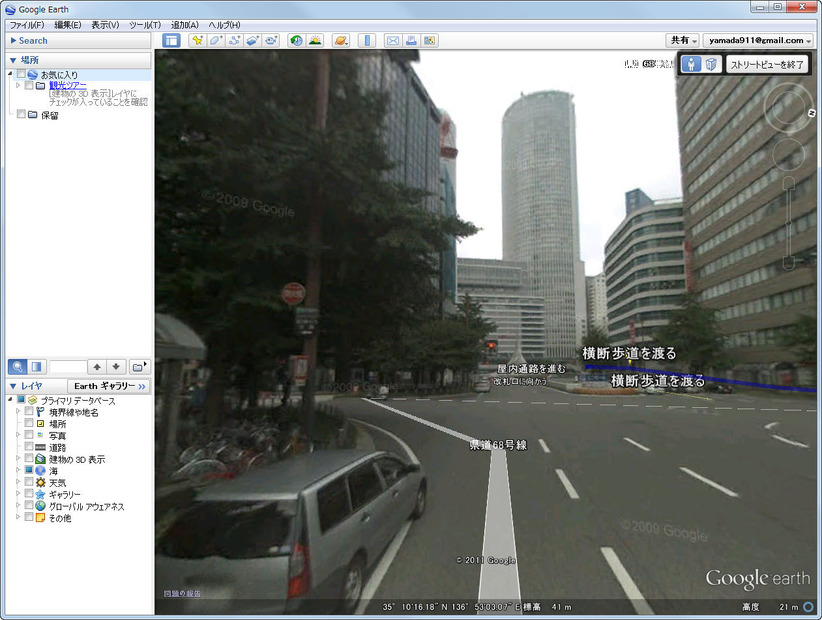Image resolution: width=822 pixels, height=620 pixels.
Task: Check the お気に入り checkbox
Action: point(21,74)
